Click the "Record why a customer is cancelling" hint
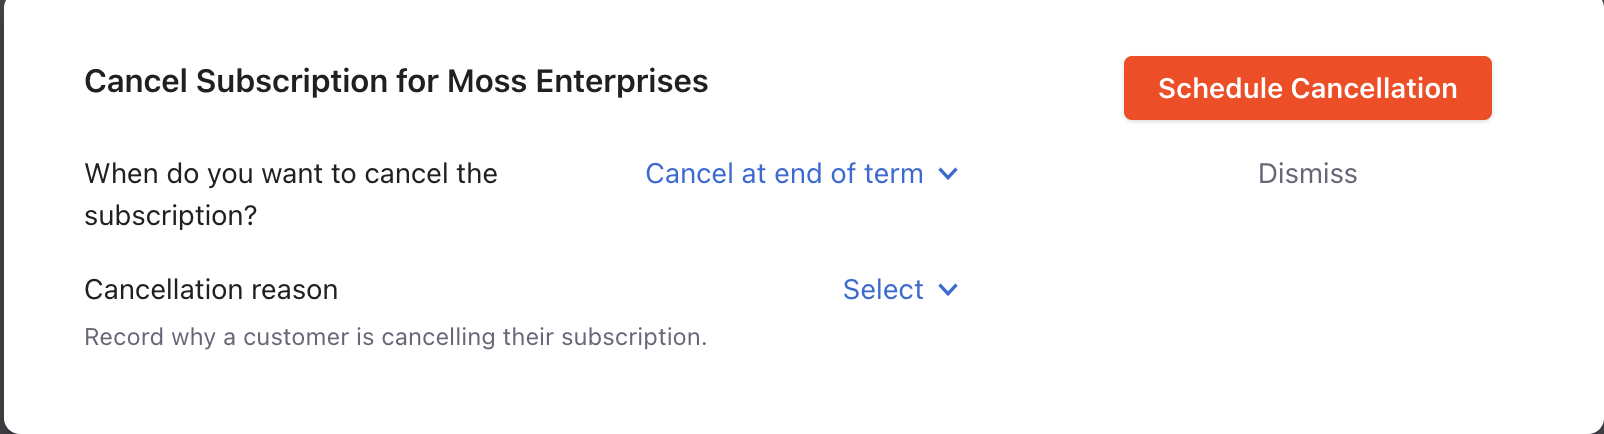The image size is (1604, 434). coord(395,337)
